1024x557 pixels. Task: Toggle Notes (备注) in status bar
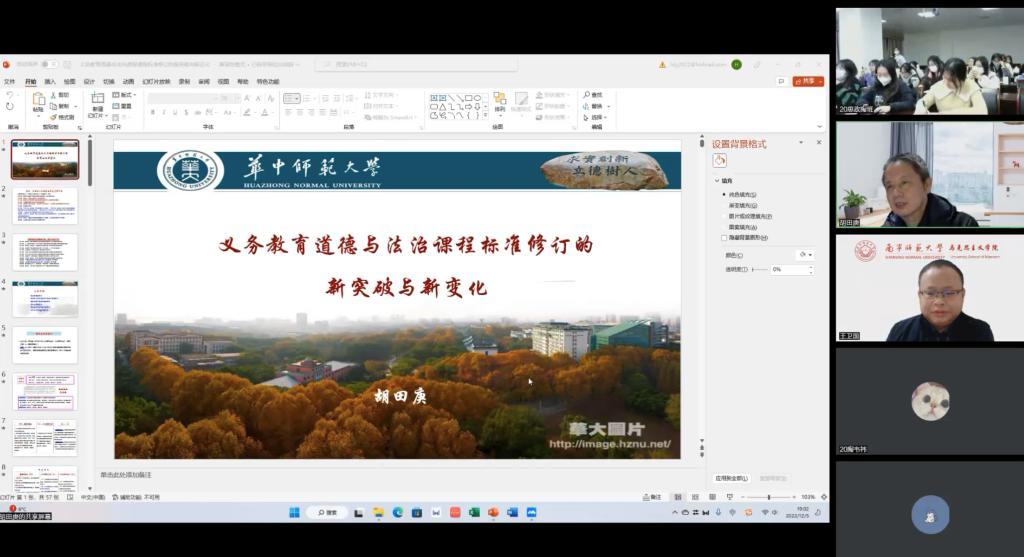click(x=652, y=497)
